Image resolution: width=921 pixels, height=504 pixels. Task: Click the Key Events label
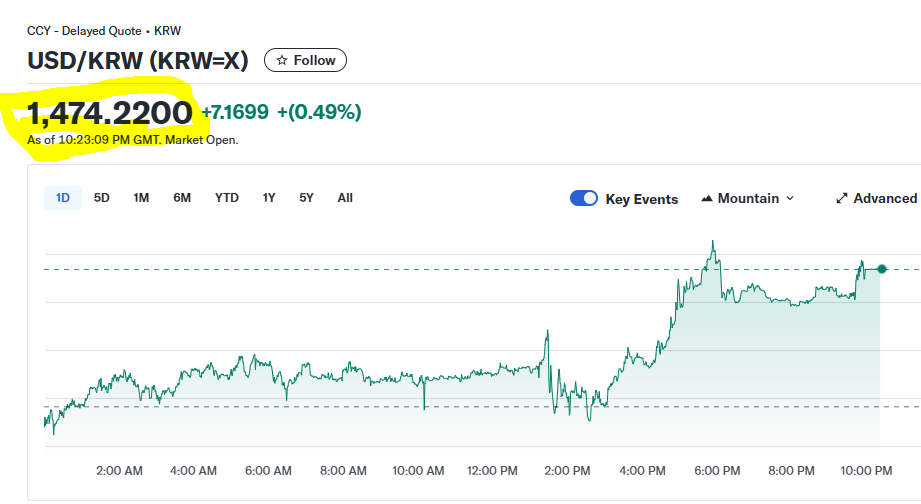641,199
